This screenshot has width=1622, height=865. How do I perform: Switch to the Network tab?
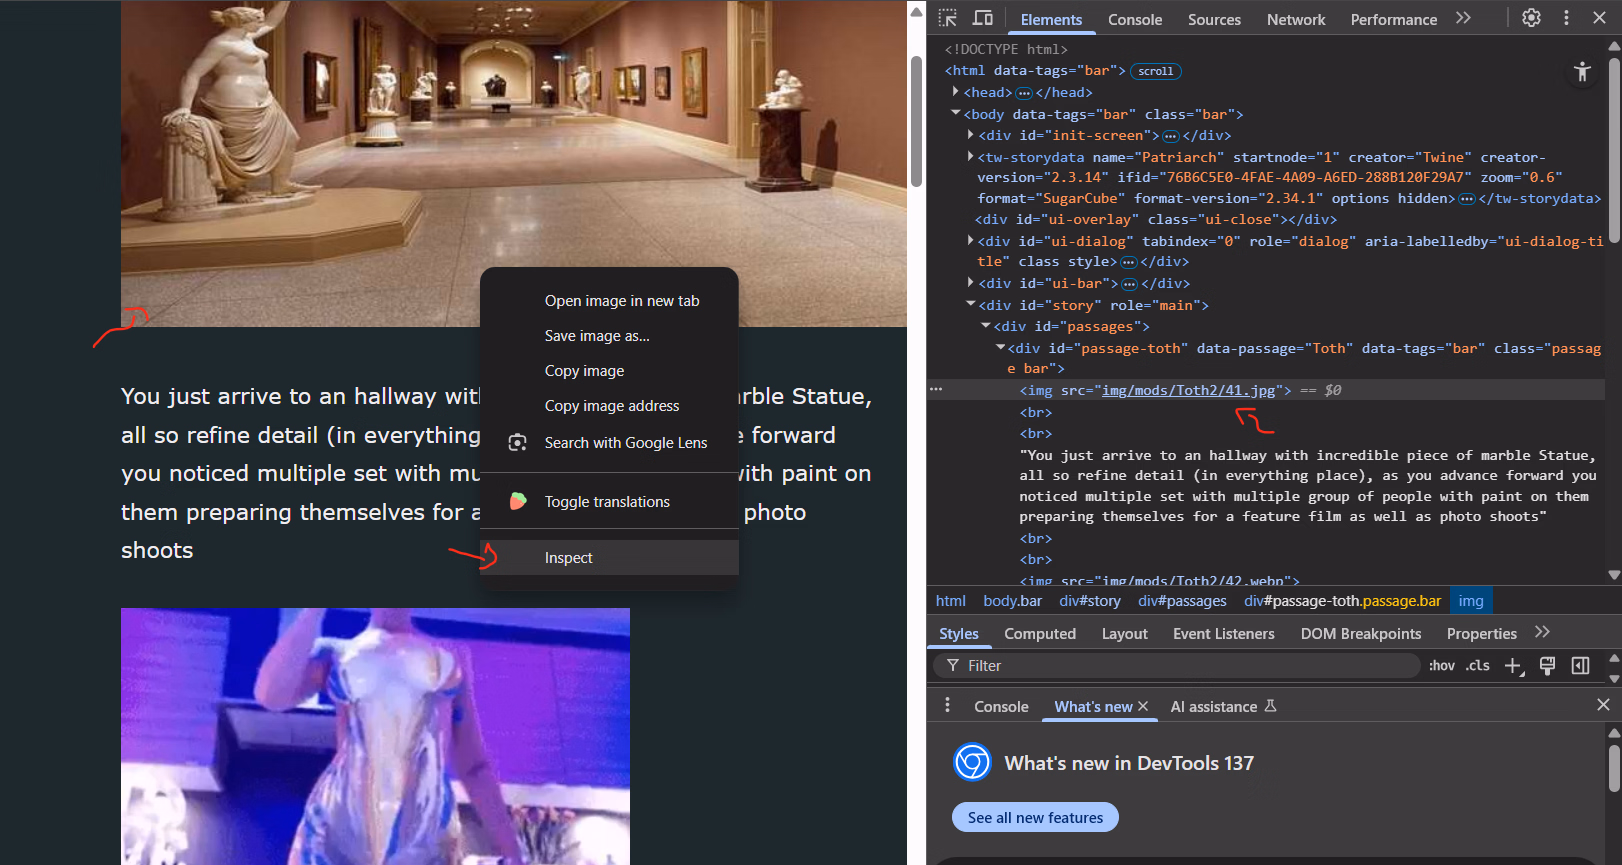[x=1295, y=20]
